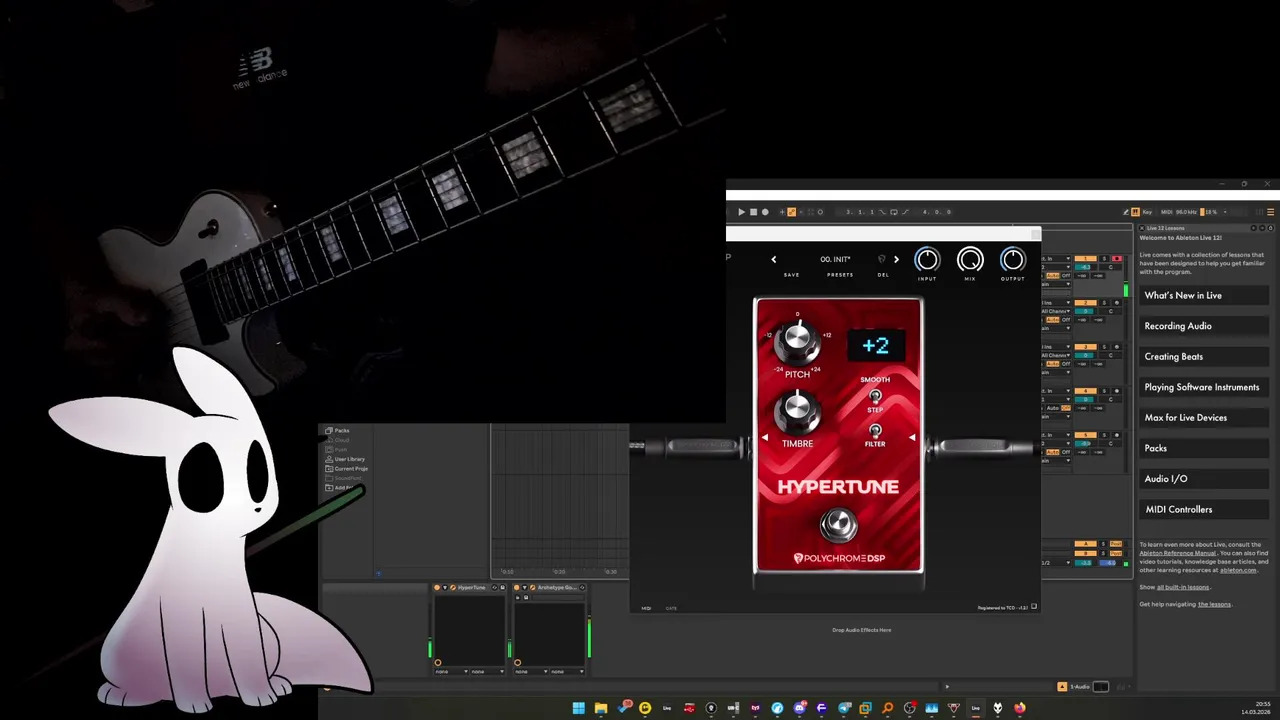1280x720 pixels.
Task: Open the first none dropdown under HyperTune
Action: point(452,671)
